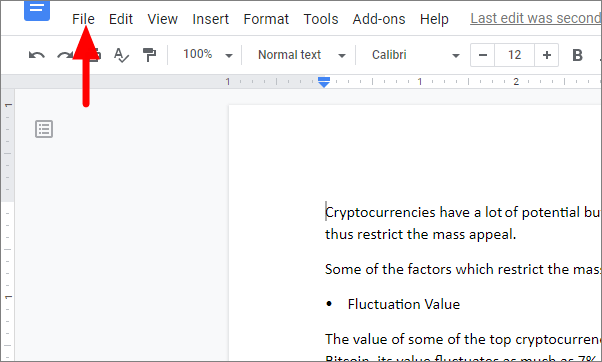Click the Redo arrow icon

64,55
